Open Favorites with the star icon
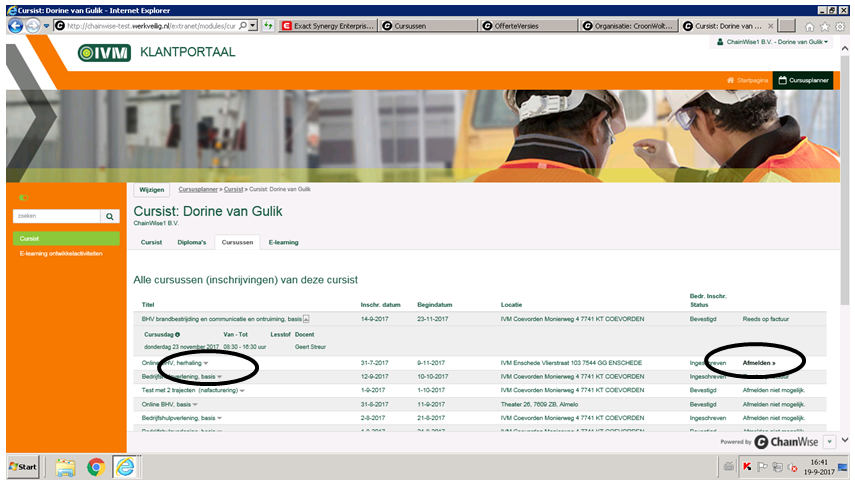The width and height of the screenshot is (855, 484). tap(825, 27)
